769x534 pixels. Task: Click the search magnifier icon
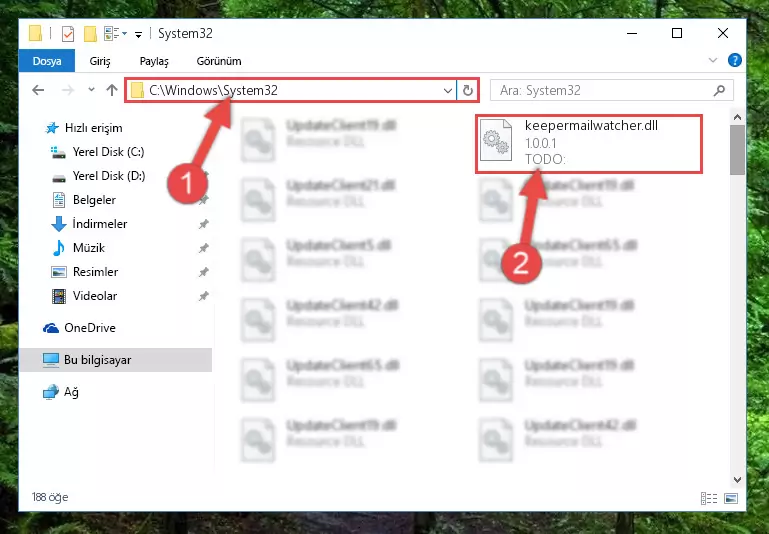719,90
